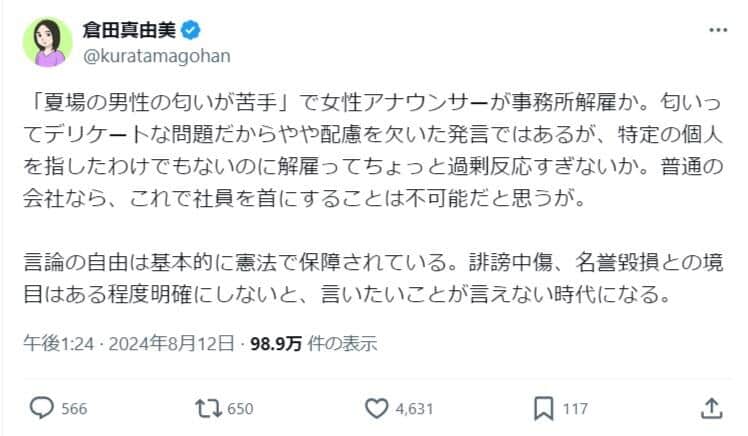
Task: Click the 117 bookmark count
Action: 577,408
